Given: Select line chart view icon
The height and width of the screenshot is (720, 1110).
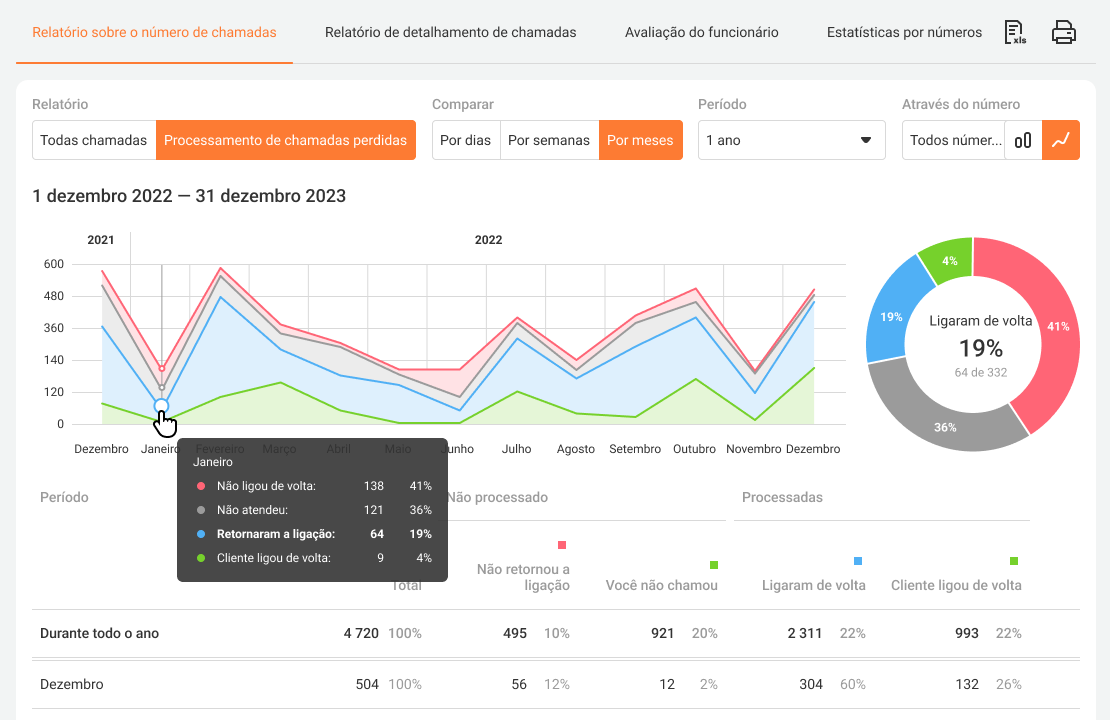Looking at the screenshot, I should pos(1061,140).
